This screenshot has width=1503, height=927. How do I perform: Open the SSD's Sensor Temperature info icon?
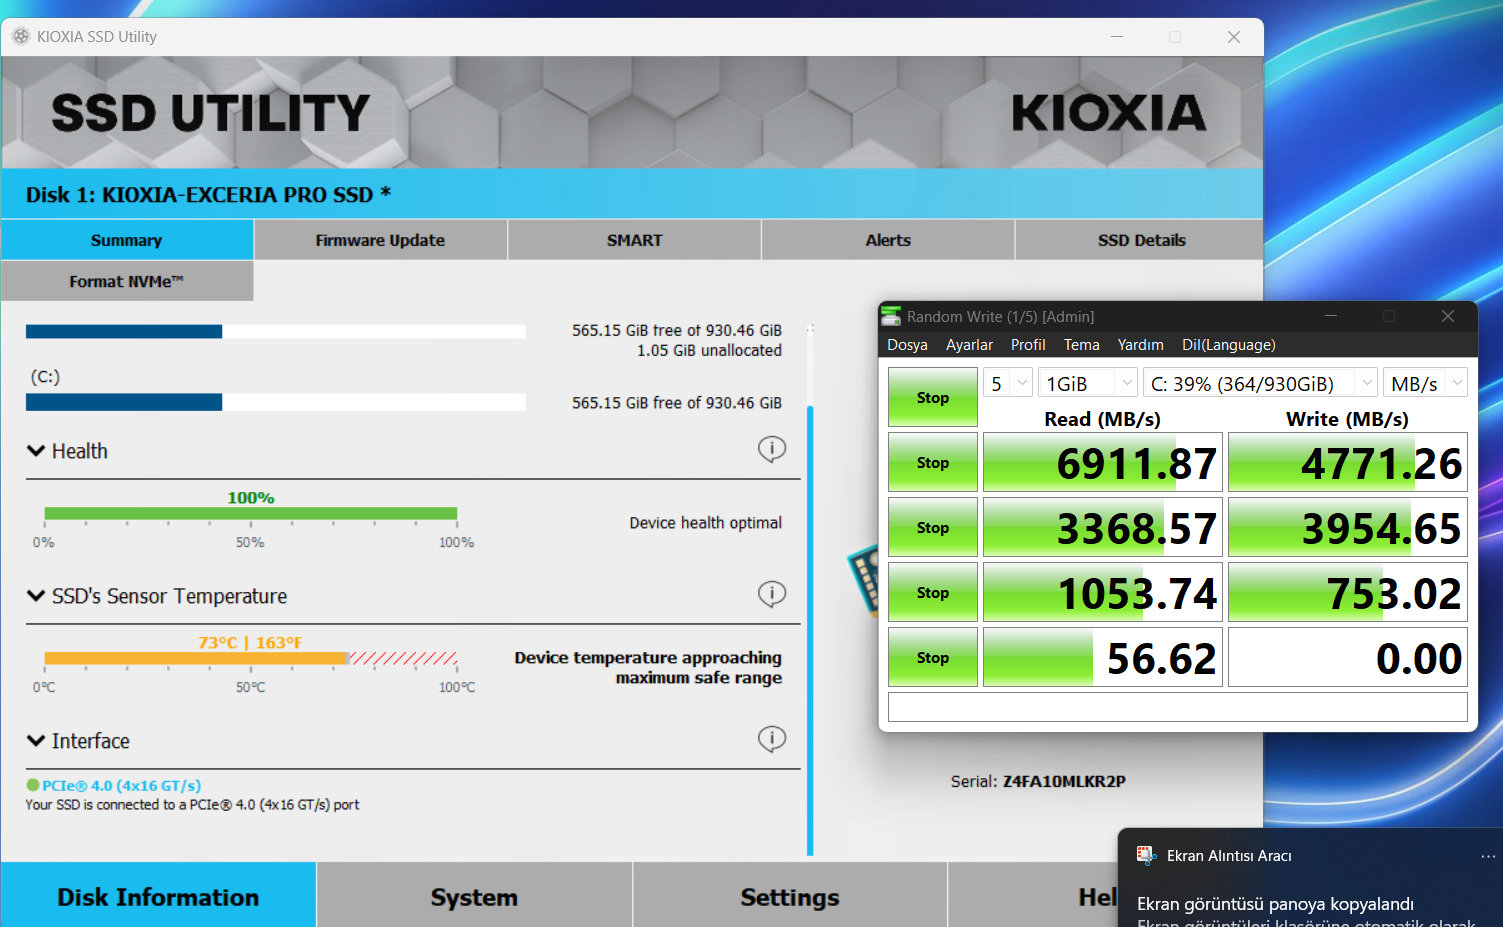(772, 594)
